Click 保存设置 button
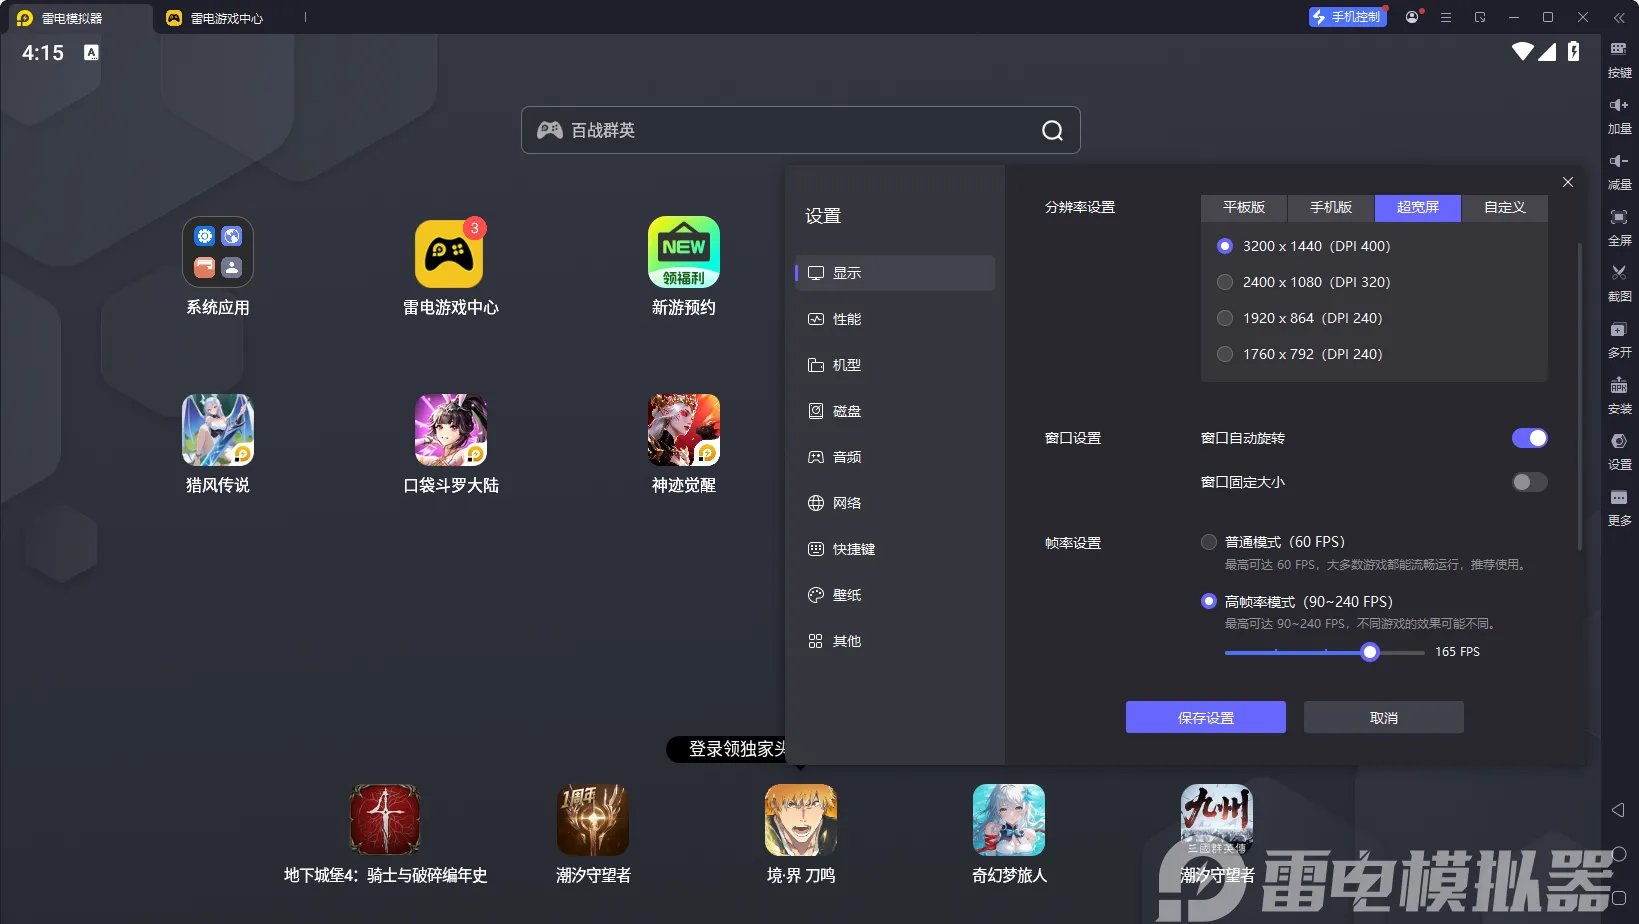 [x=1206, y=717]
